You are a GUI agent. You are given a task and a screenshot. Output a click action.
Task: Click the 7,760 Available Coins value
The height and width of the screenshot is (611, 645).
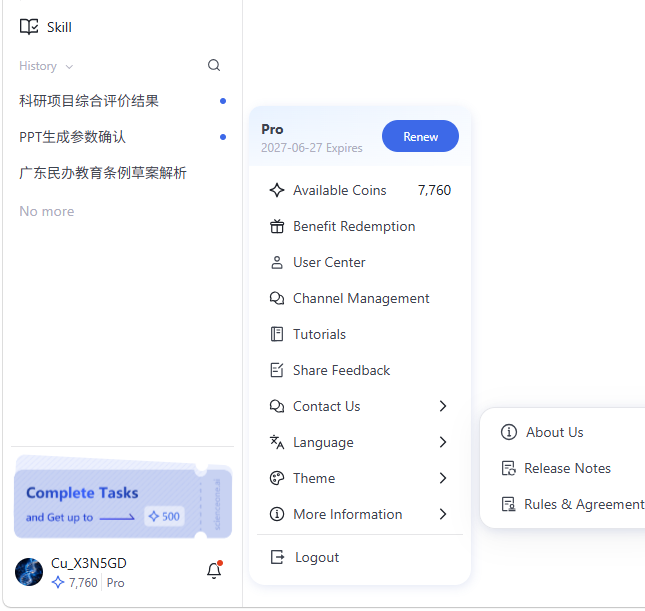coord(434,190)
